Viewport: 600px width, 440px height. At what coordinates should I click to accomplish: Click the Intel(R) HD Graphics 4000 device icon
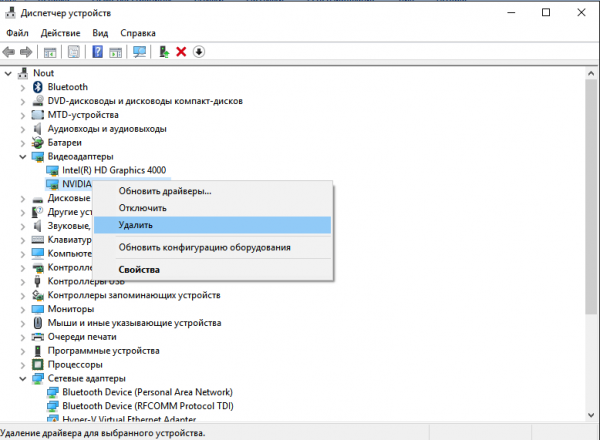[x=52, y=170]
